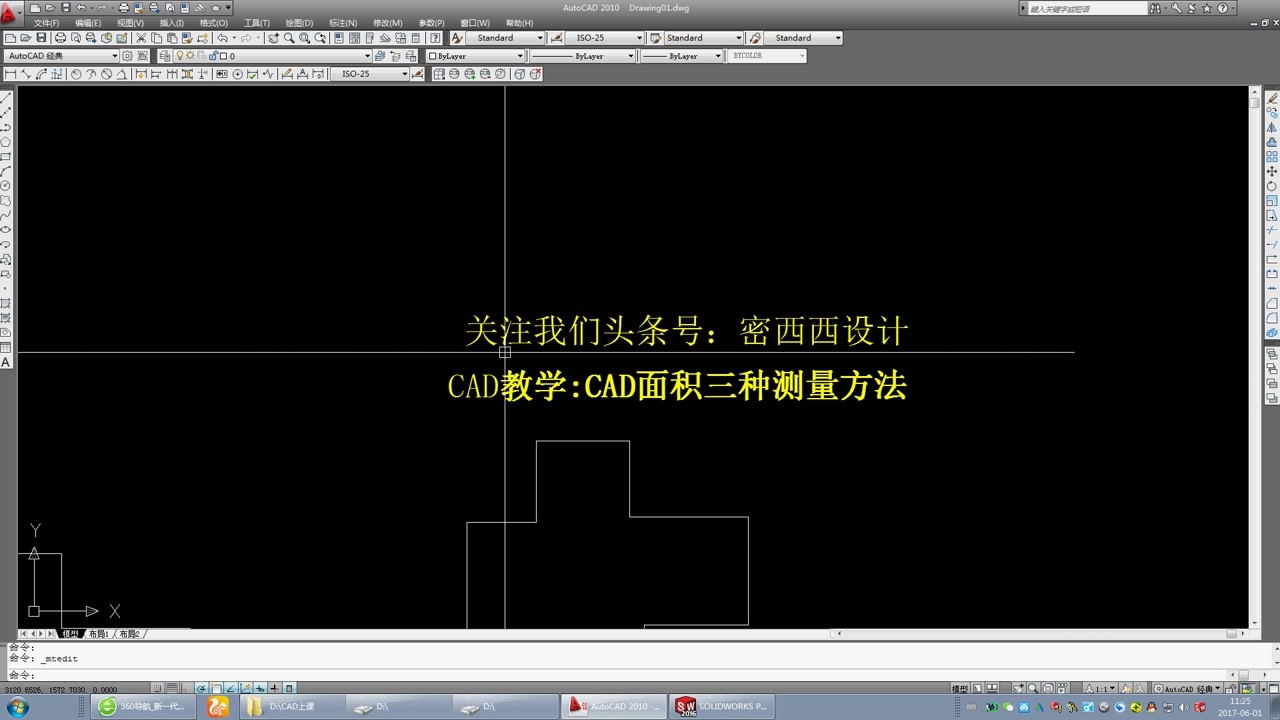This screenshot has height=720, width=1280.
Task: Click the Workspace settings gear icon
Action: click(x=127, y=56)
